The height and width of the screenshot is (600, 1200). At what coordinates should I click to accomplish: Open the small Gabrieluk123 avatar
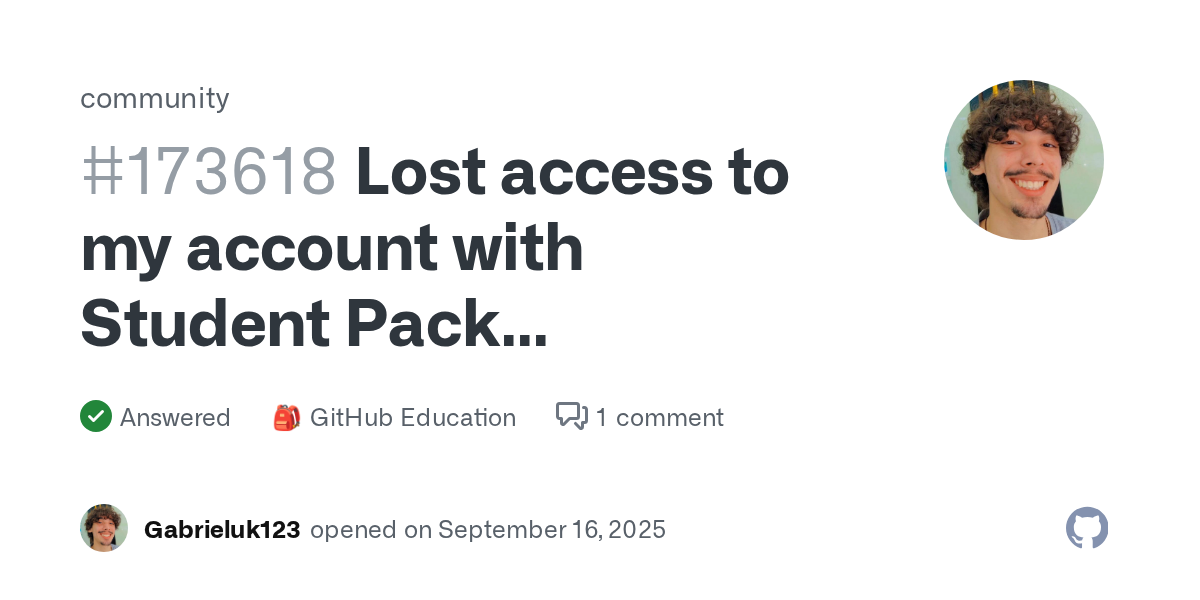pyautogui.click(x=104, y=528)
